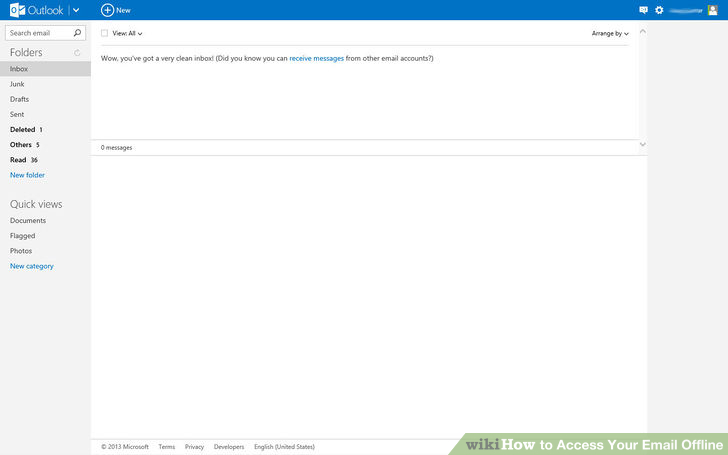Click the blurred account name
This screenshot has height=455, width=728.
[x=686, y=10]
